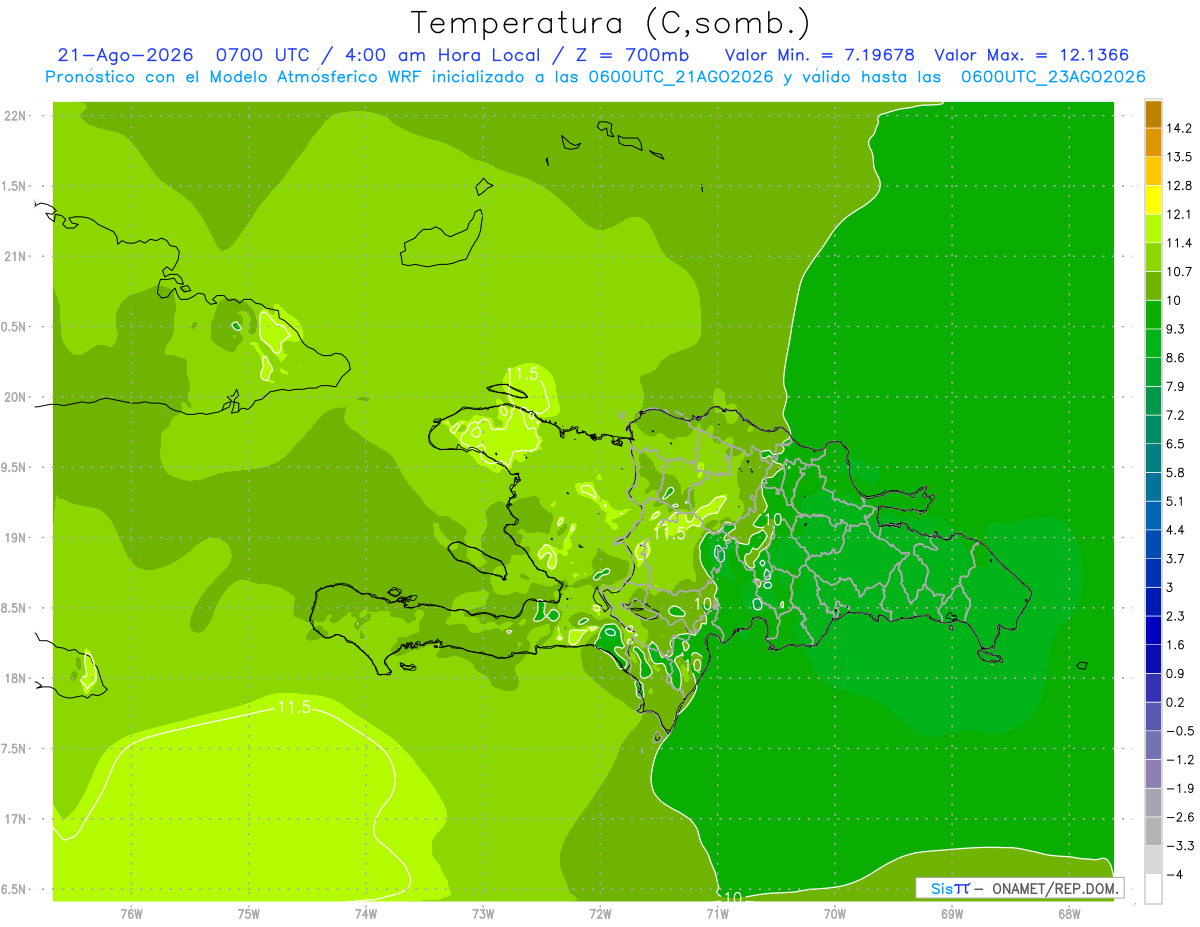Pick the yellow swatch between 12.8 and 12.1
This screenshot has height=927, width=1200.
pyautogui.click(x=1153, y=200)
